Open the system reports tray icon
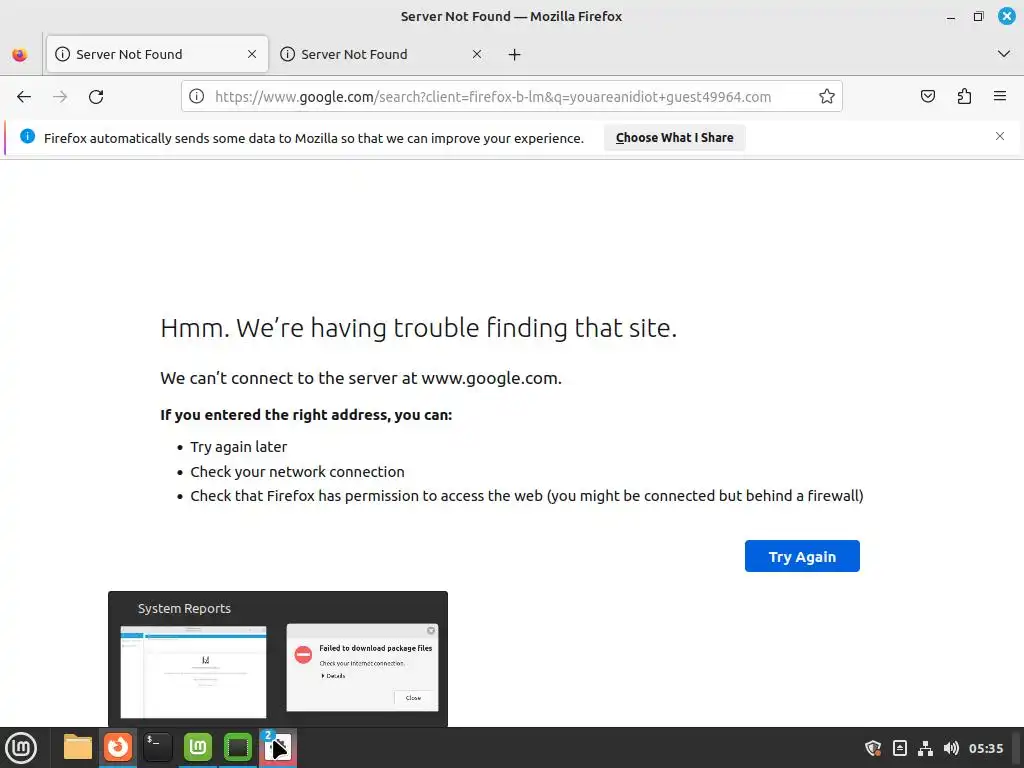The image size is (1024, 768). pyautogui.click(x=900, y=748)
